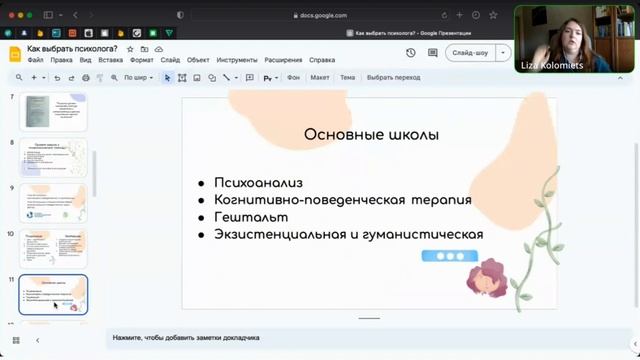Collapse the filmstrip with the arrow icon
Viewport: 640px width, 360px height.
coord(38,340)
